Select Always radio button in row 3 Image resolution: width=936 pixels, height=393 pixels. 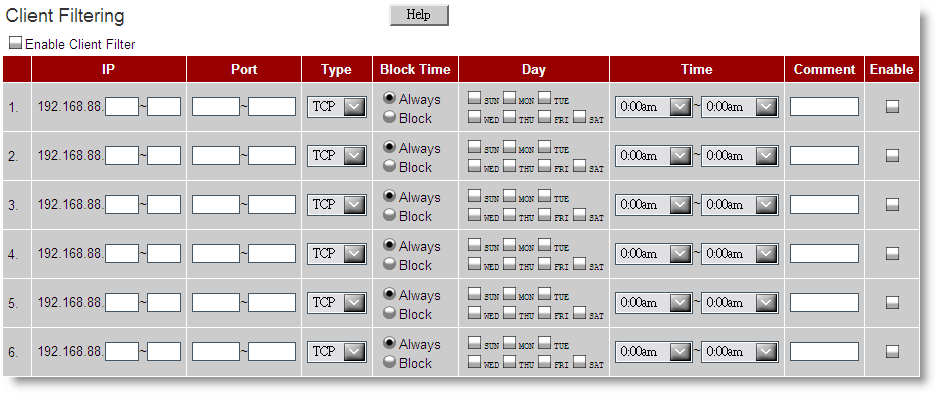tap(390, 195)
